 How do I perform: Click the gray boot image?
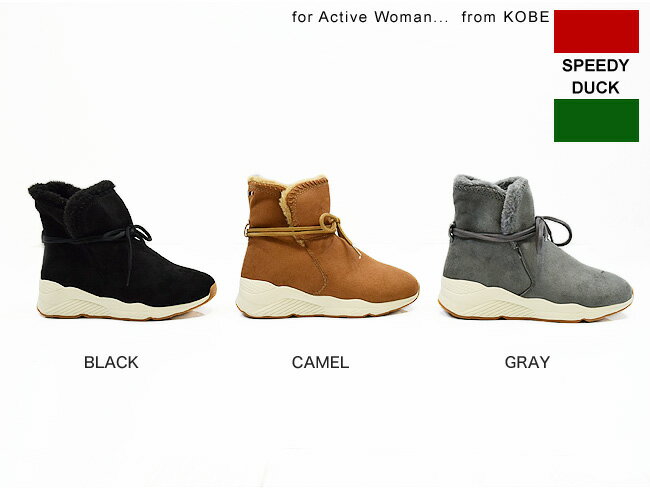[536, 248]
